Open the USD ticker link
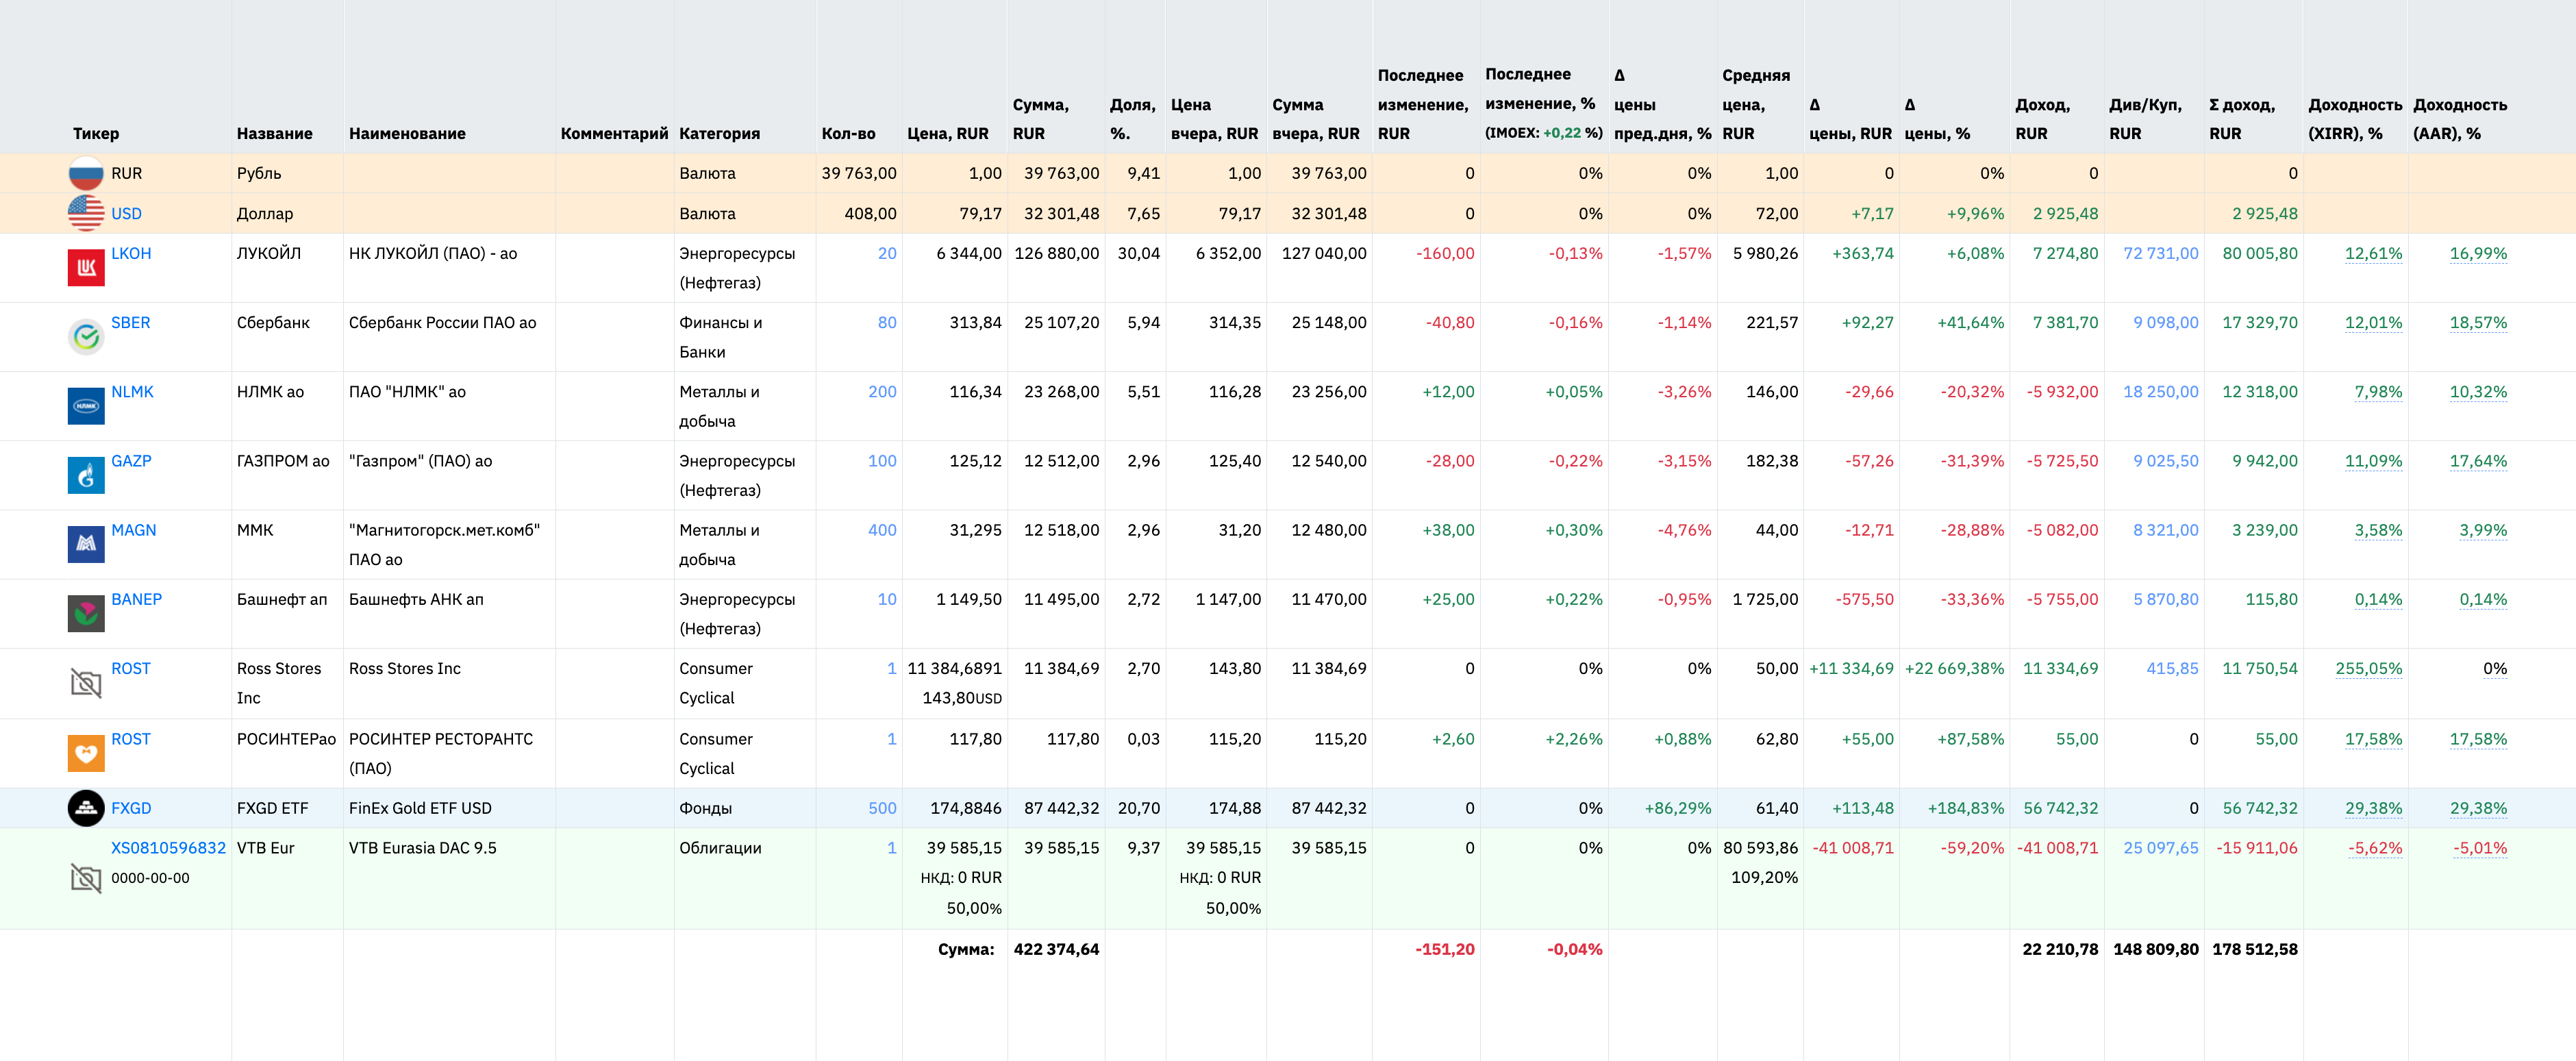 tap(126, 214)
